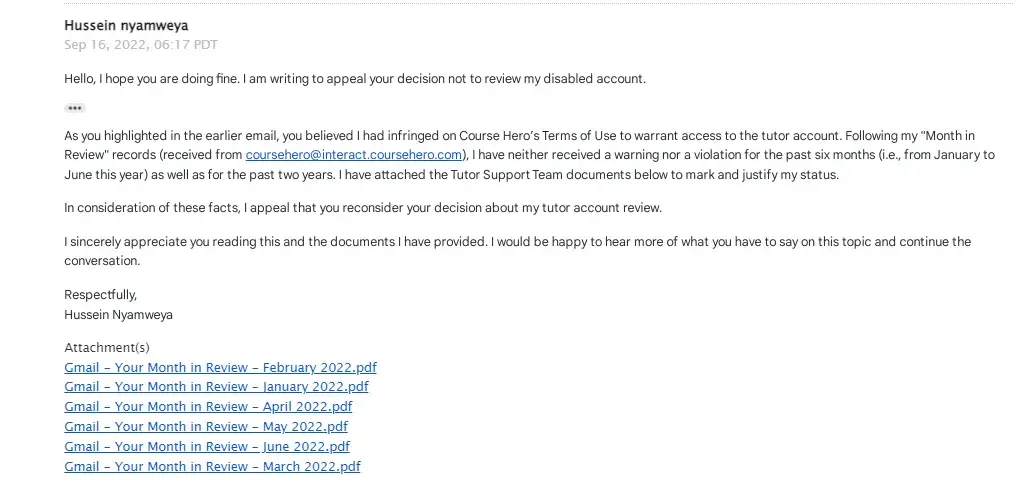Viewport: 1035px width, 498px height.
Task: Click the "Respectfully," closing line
Action: tap(100, 295)
